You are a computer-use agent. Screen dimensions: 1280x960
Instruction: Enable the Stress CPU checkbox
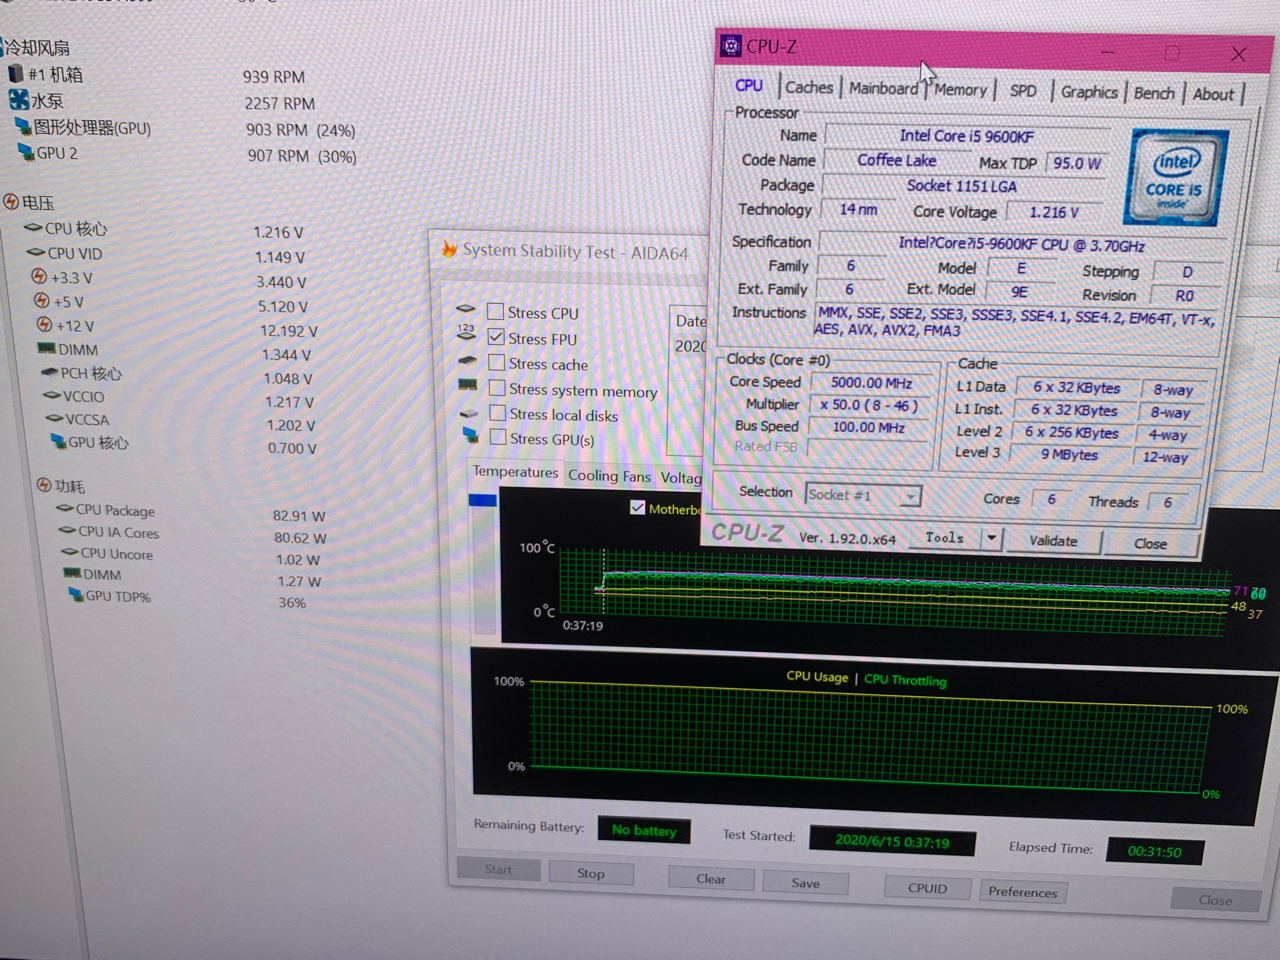click(495, 311)
